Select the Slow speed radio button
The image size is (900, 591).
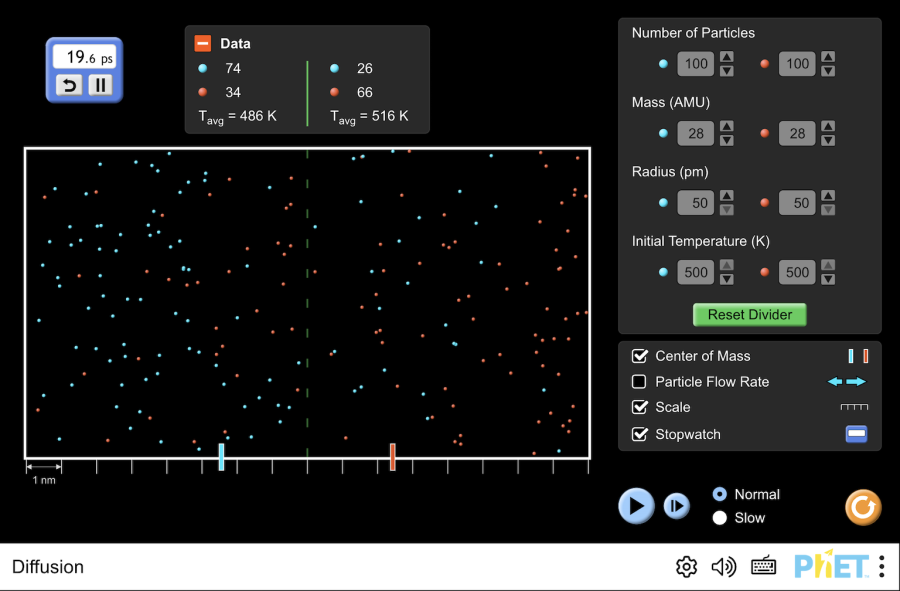719,518
